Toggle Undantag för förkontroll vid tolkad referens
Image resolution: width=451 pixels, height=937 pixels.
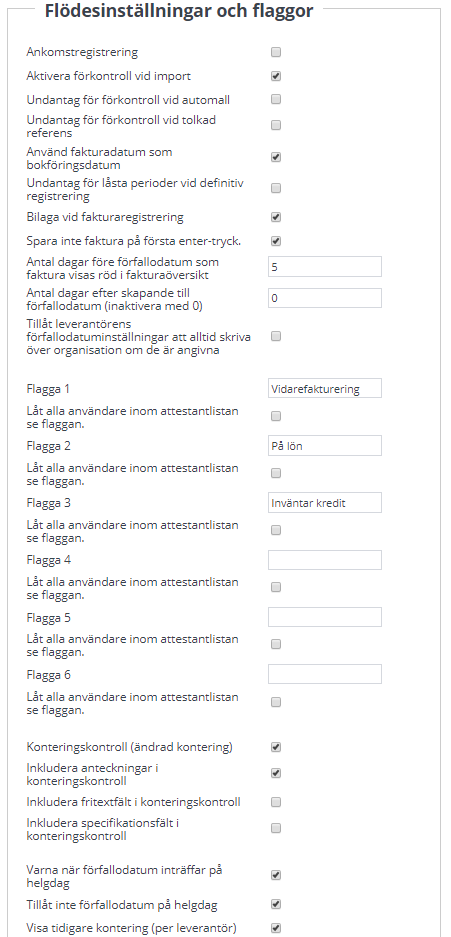coord(276,125)
